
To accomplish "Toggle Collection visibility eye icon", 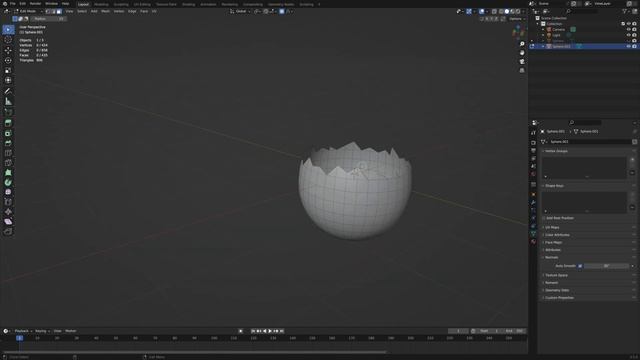I will tap(629, 24).
